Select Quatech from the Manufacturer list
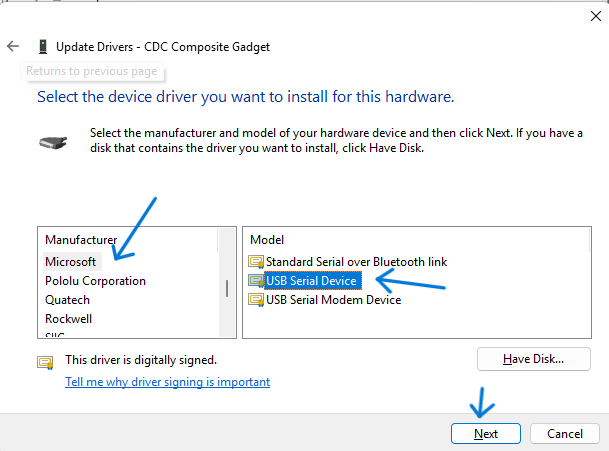Image resolution: width=609 pixels, height=451 pixels. pyautogui.click(x=67, y=300)
